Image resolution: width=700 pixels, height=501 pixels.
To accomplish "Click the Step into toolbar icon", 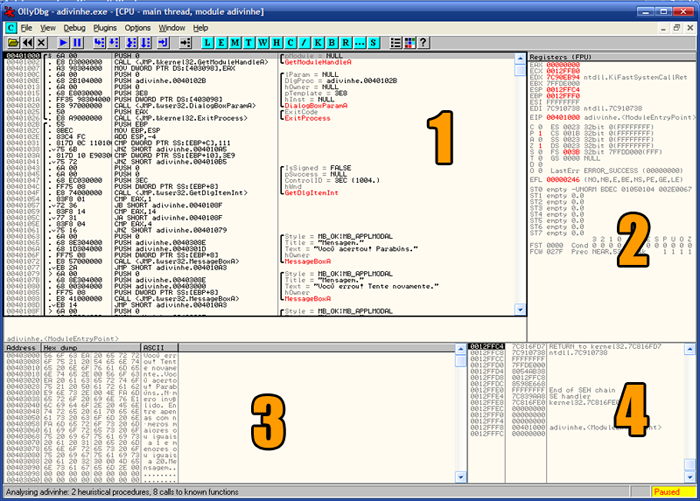I will pyautogui.click(x=99, y=43).
